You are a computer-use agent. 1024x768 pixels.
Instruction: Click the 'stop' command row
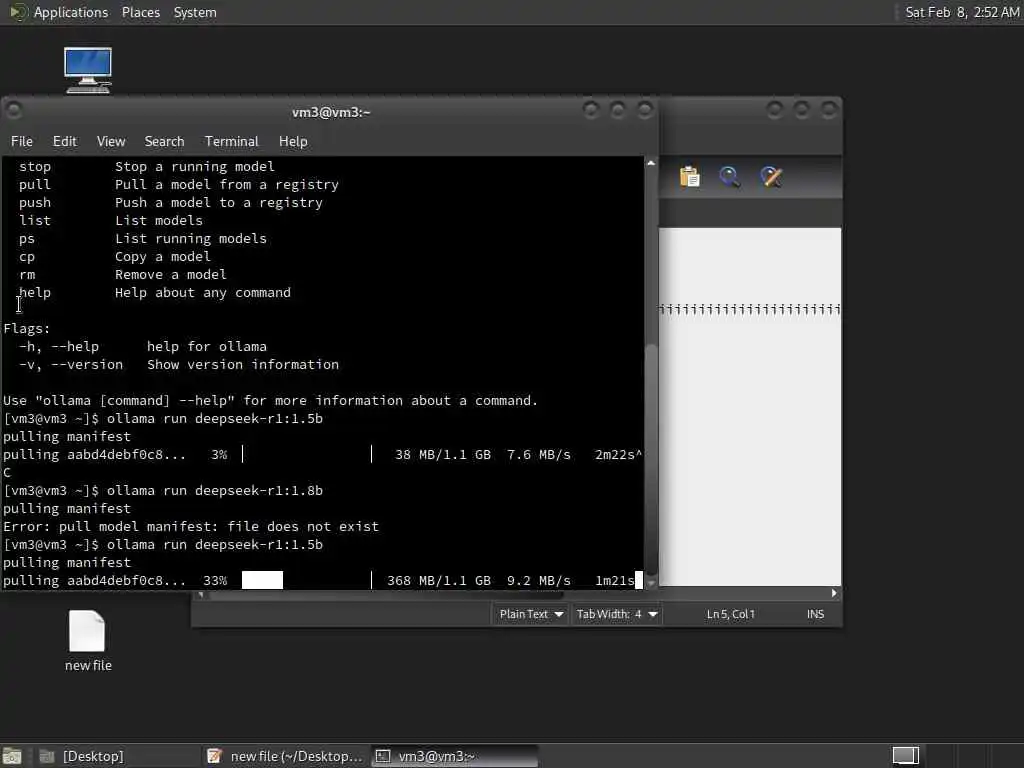click(x=146, y=167)
